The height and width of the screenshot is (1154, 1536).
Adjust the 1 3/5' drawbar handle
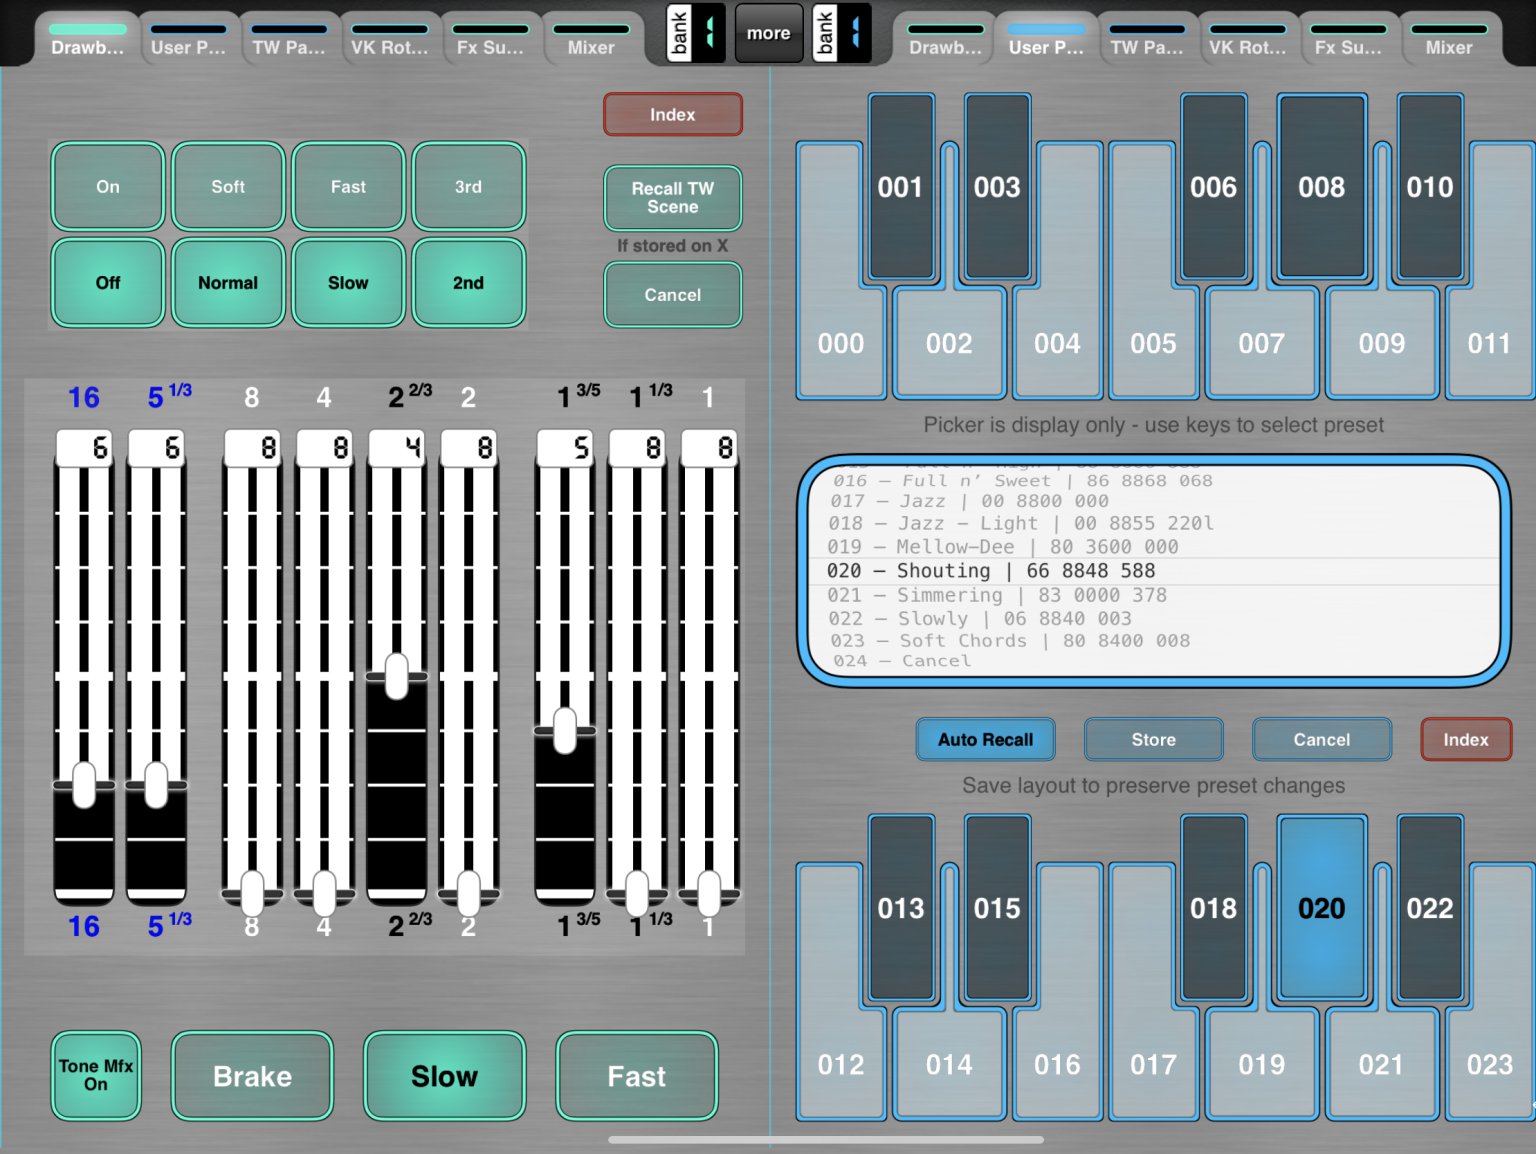[x=565, y=730]
